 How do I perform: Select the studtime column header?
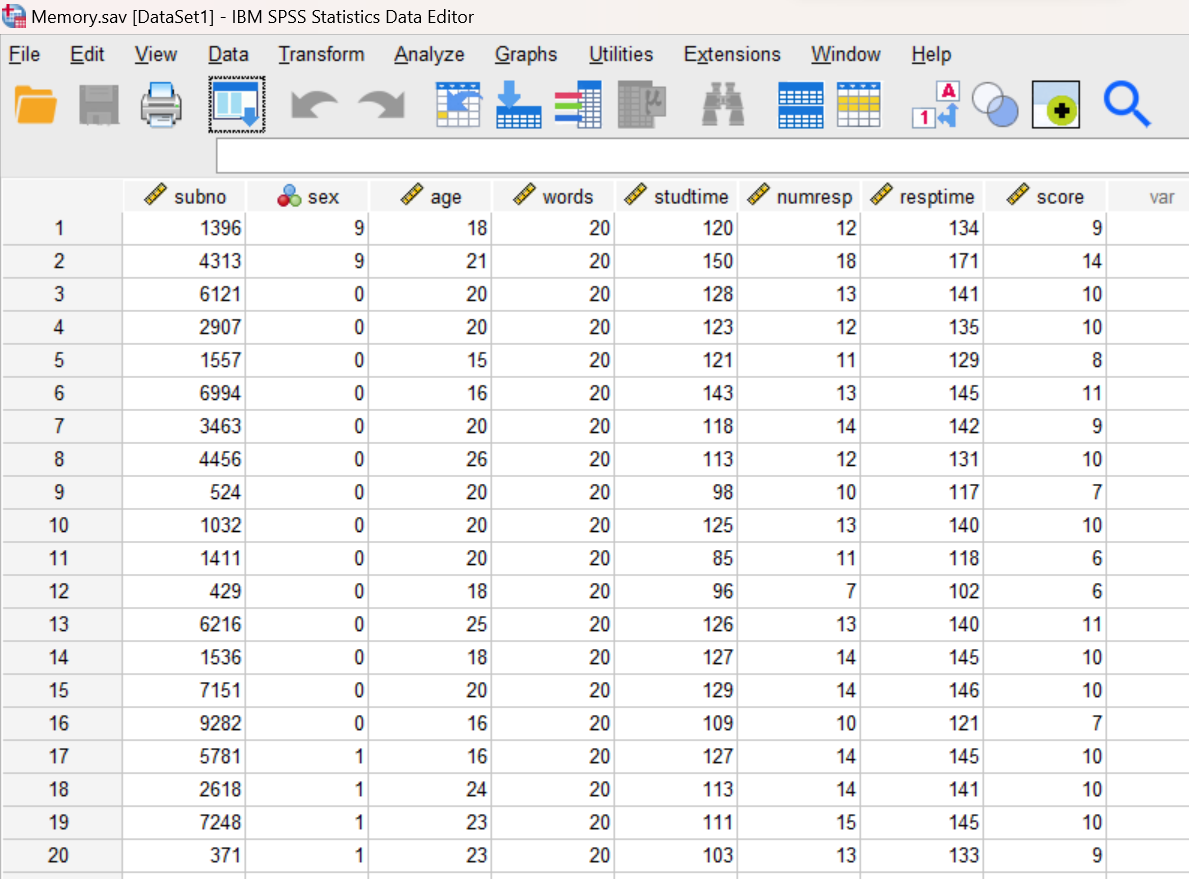pyautogui.click(x=676, y=196)
